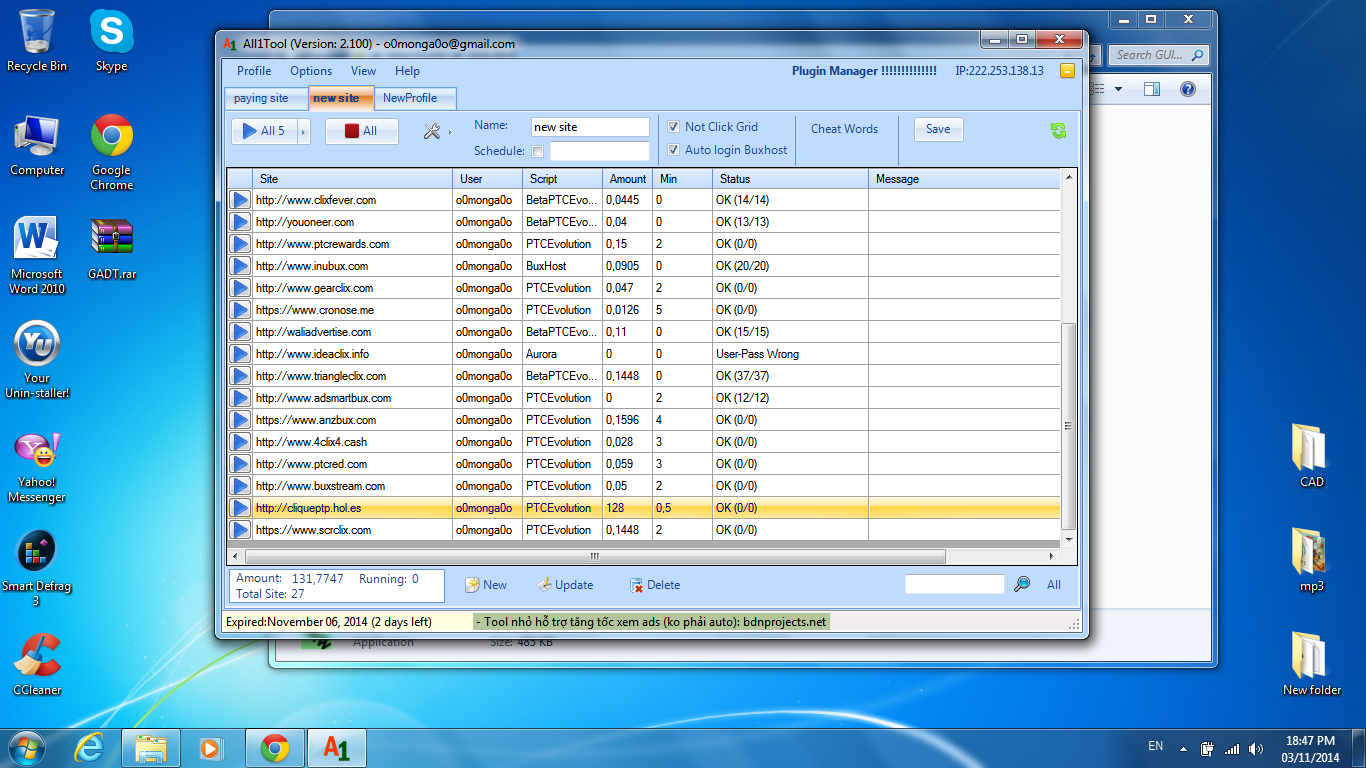Viewport: 1366px width, 772px height.
Task: Click the green refresh icon in toolbar
Action: tap(1058, 130)
